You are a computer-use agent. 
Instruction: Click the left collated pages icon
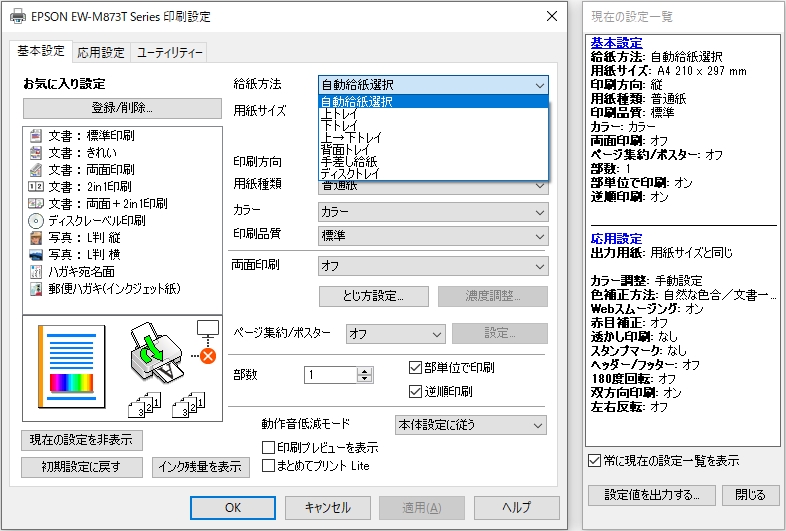point(144,405)
